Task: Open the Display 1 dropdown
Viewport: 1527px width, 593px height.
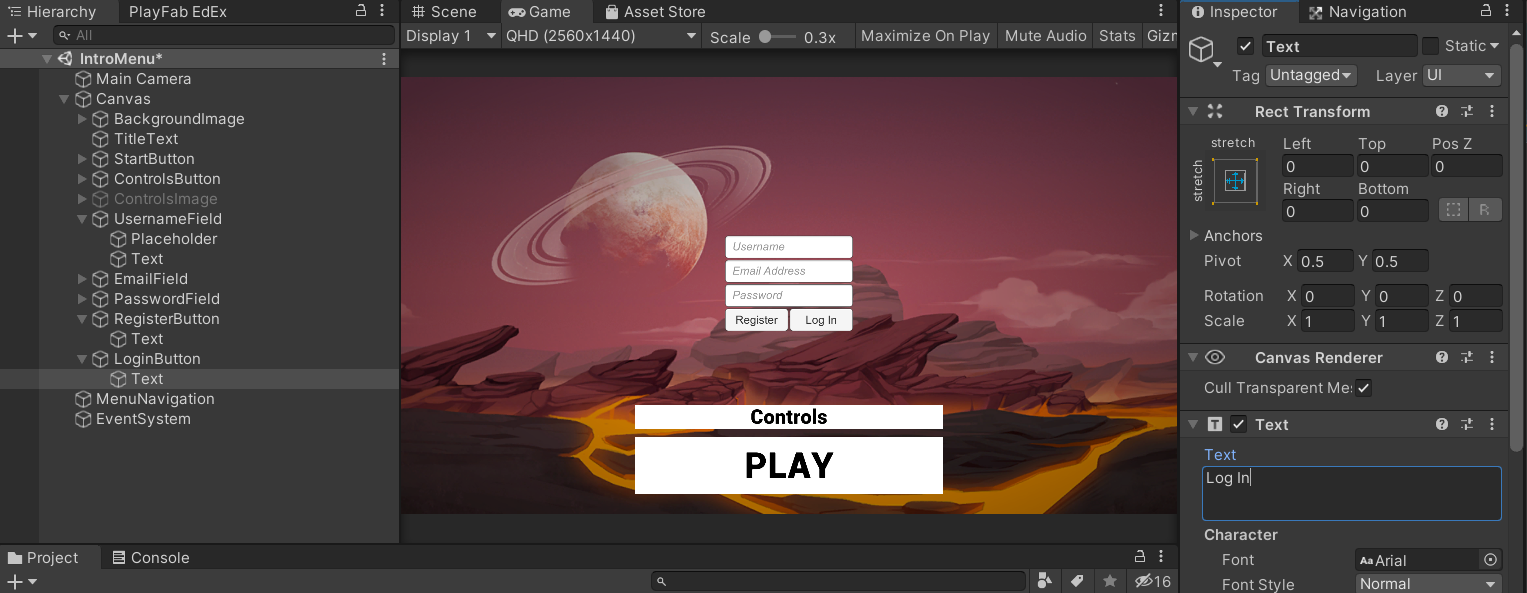Action: pos(452,36)
